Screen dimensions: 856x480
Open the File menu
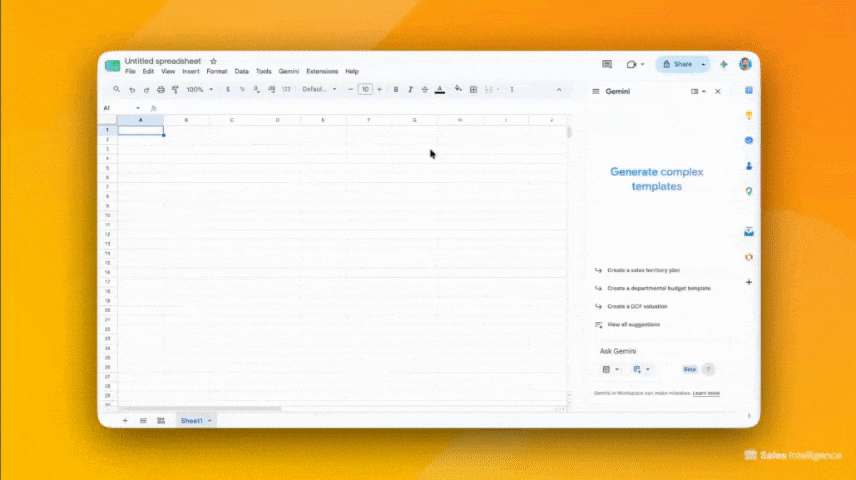[130, 72]
